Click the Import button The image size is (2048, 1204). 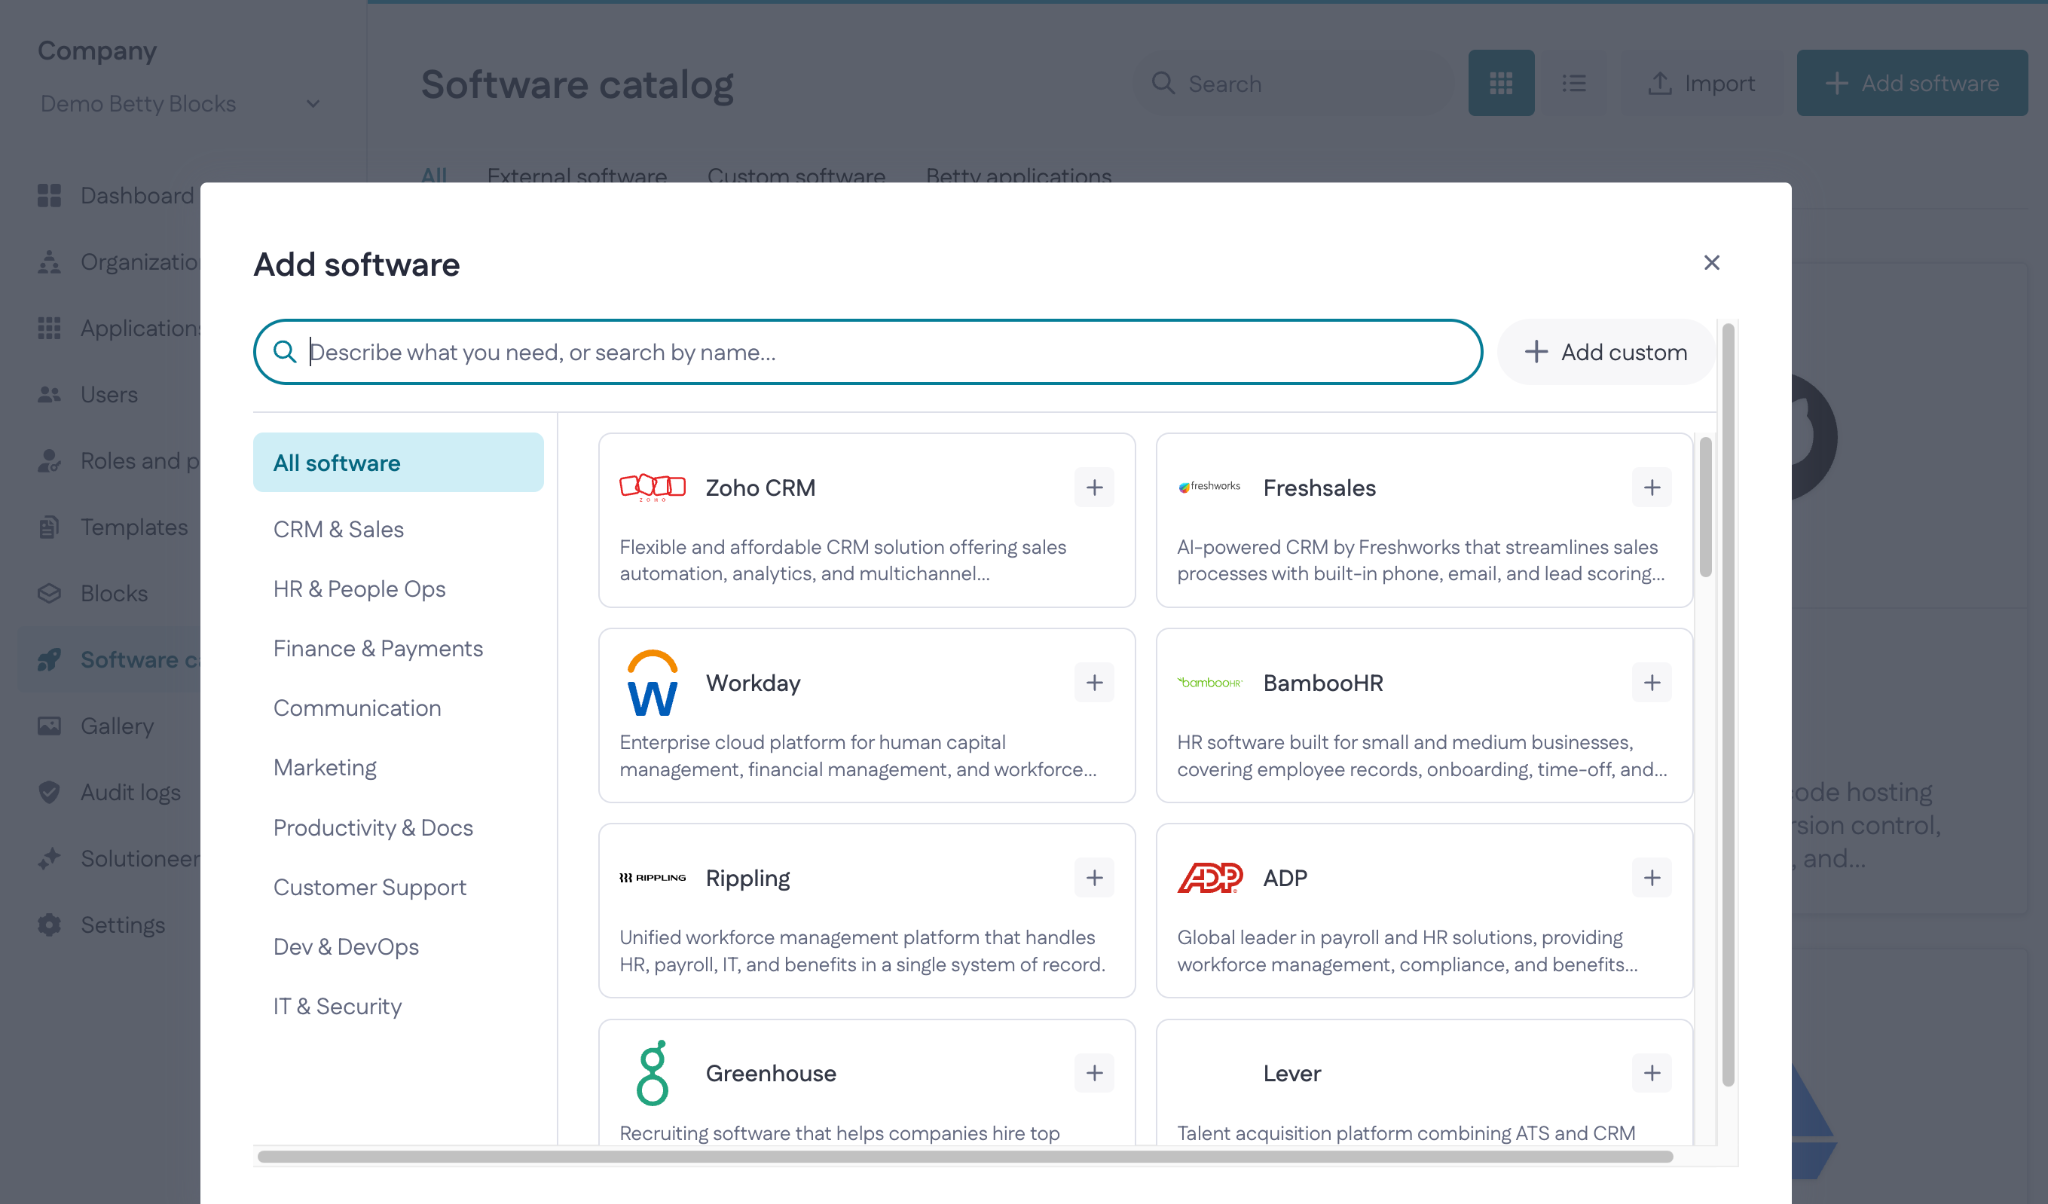(1701, 83)
